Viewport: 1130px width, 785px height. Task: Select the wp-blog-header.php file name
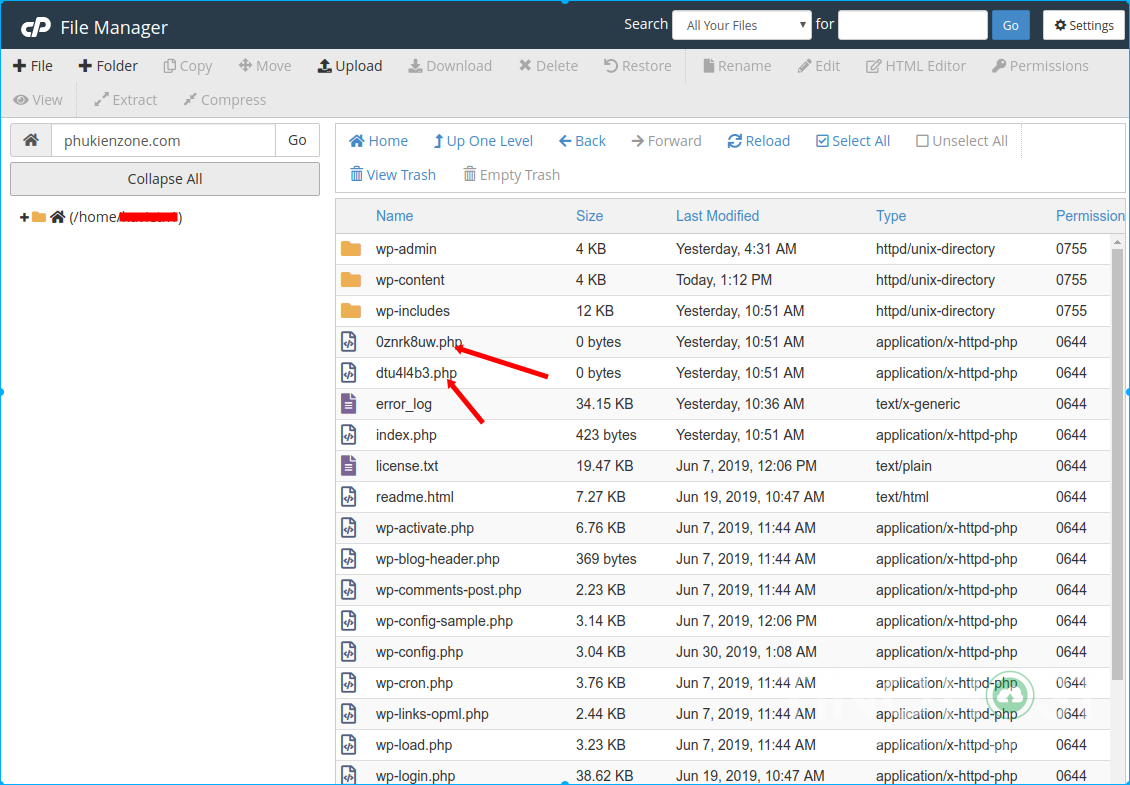[437, 559]
